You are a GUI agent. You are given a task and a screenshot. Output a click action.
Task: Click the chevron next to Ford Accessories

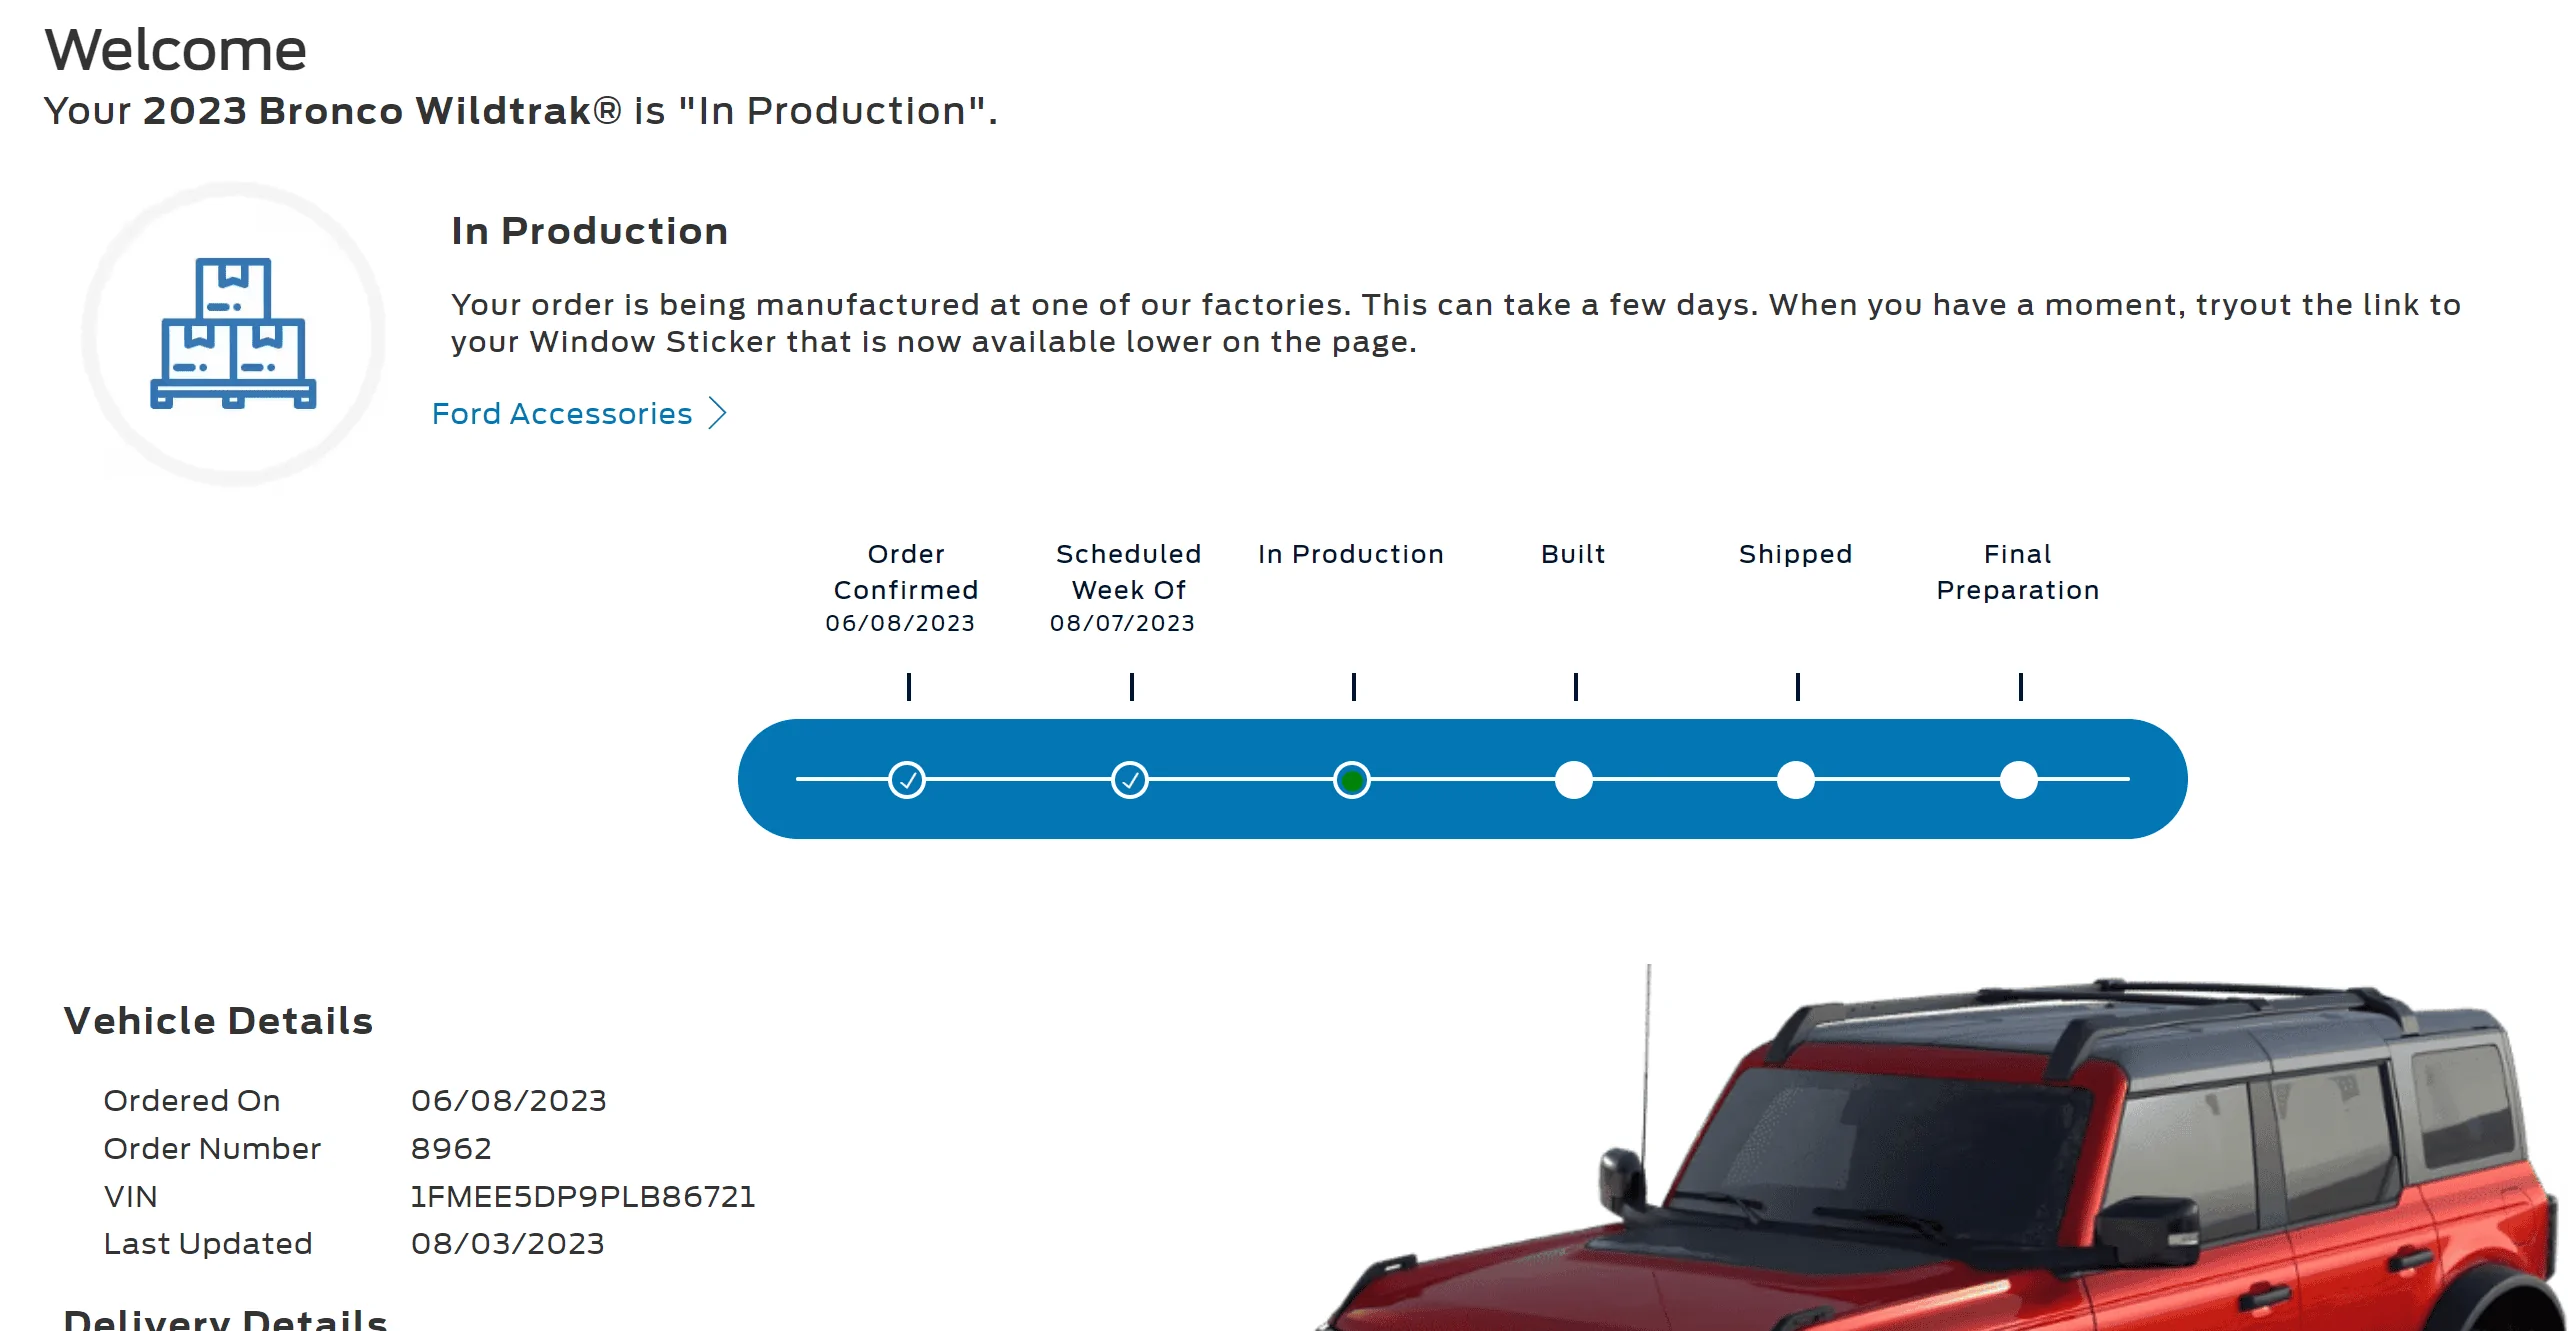[717, 413]
